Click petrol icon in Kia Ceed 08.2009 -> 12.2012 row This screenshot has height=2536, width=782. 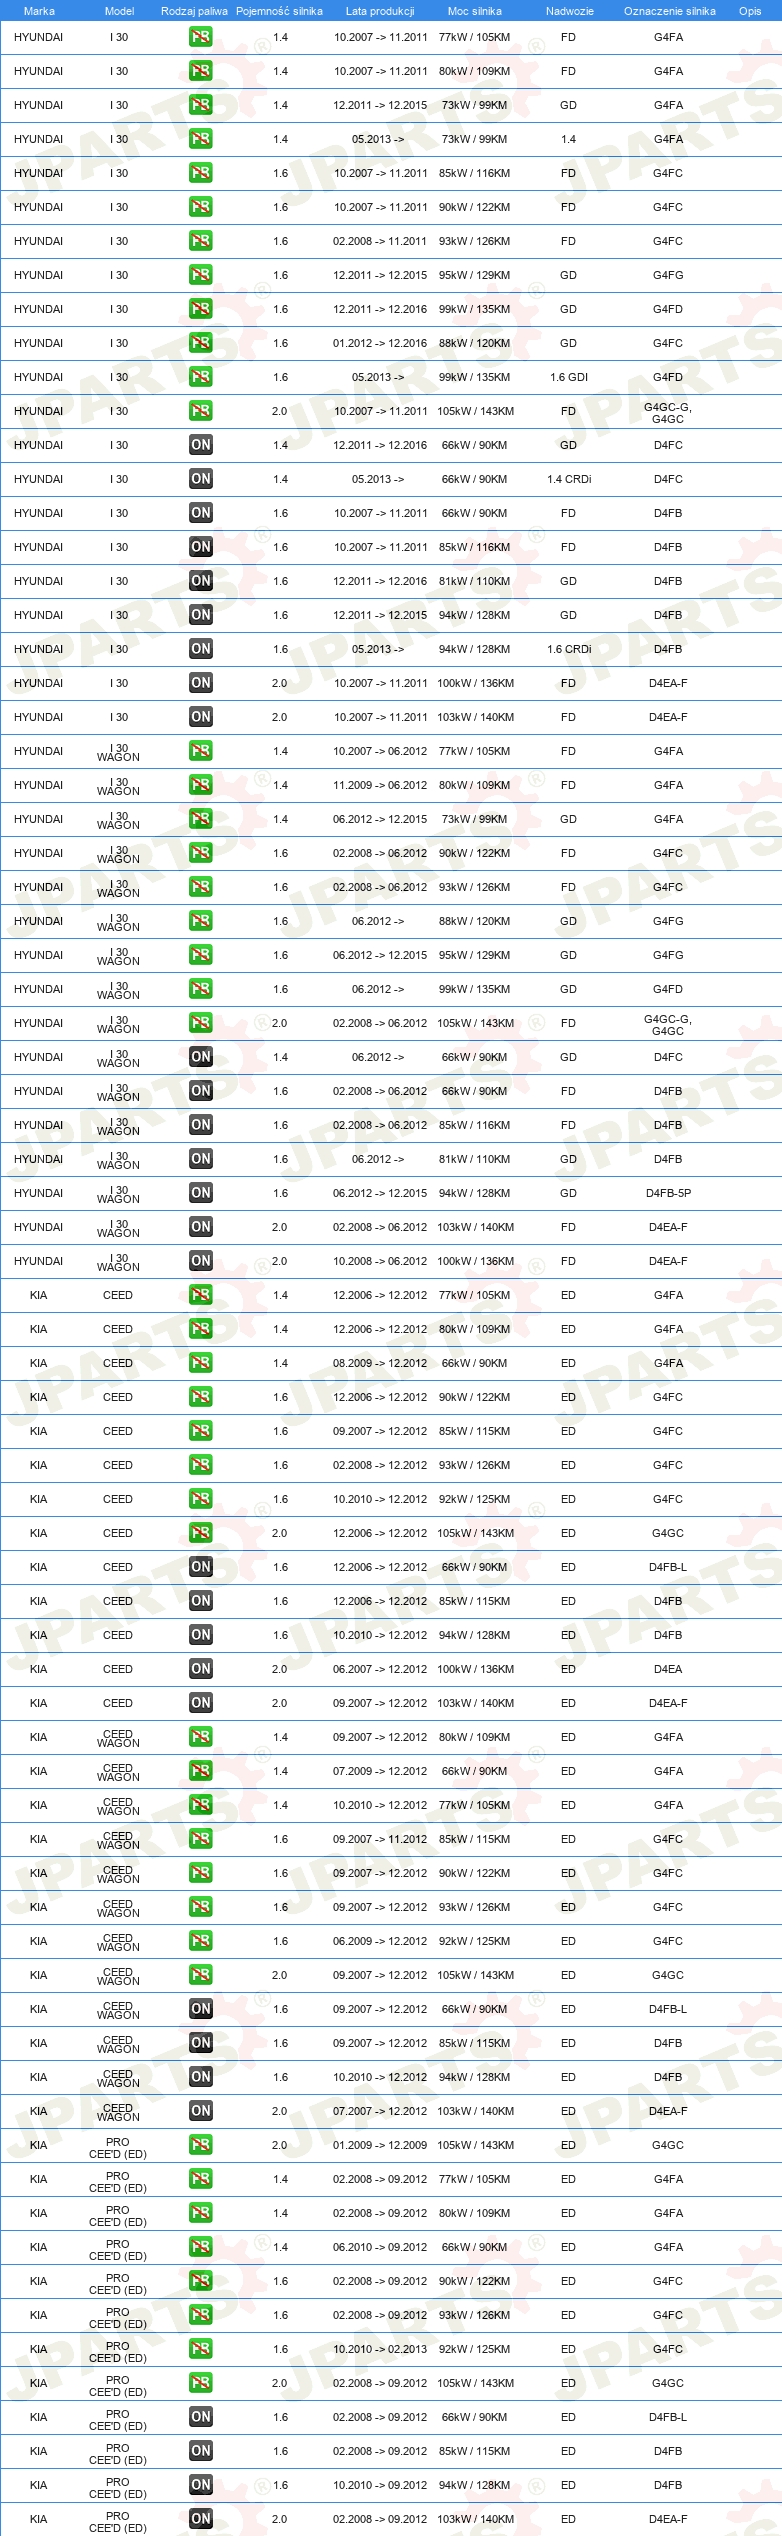pyautogui.click(x=200, y=1363)
